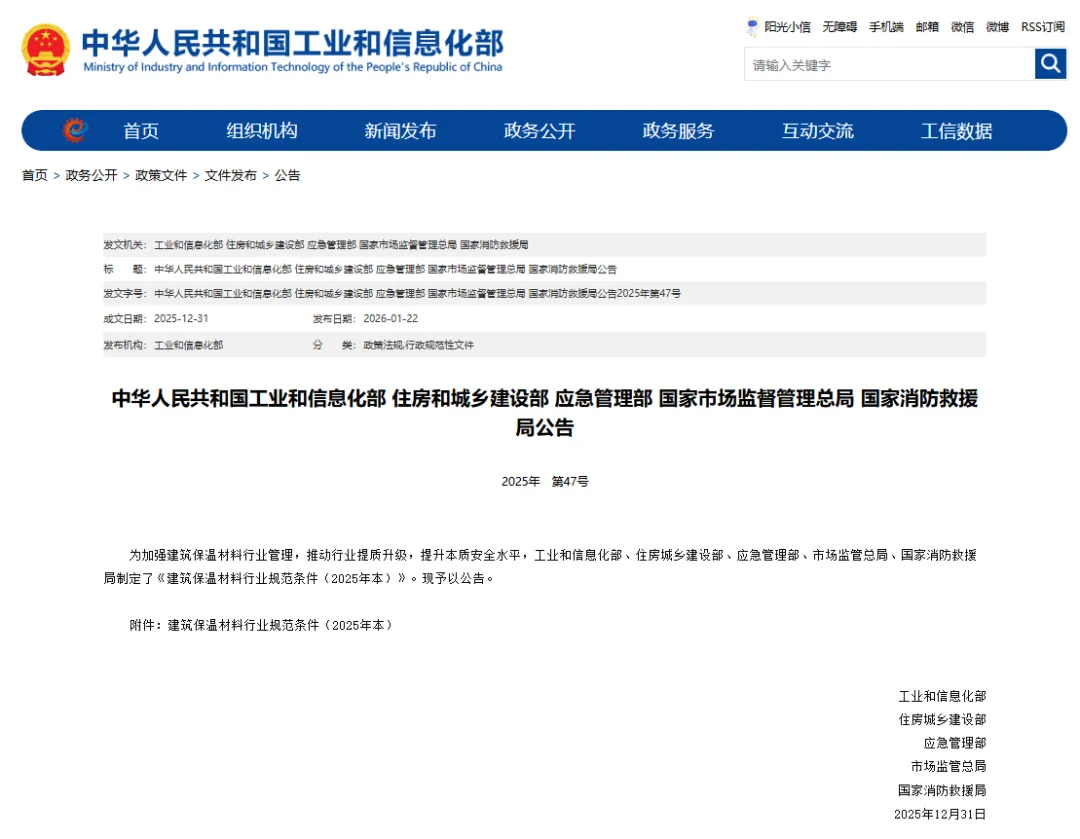Open the 阳光小信 assistant link

click(x=787, y=27)
